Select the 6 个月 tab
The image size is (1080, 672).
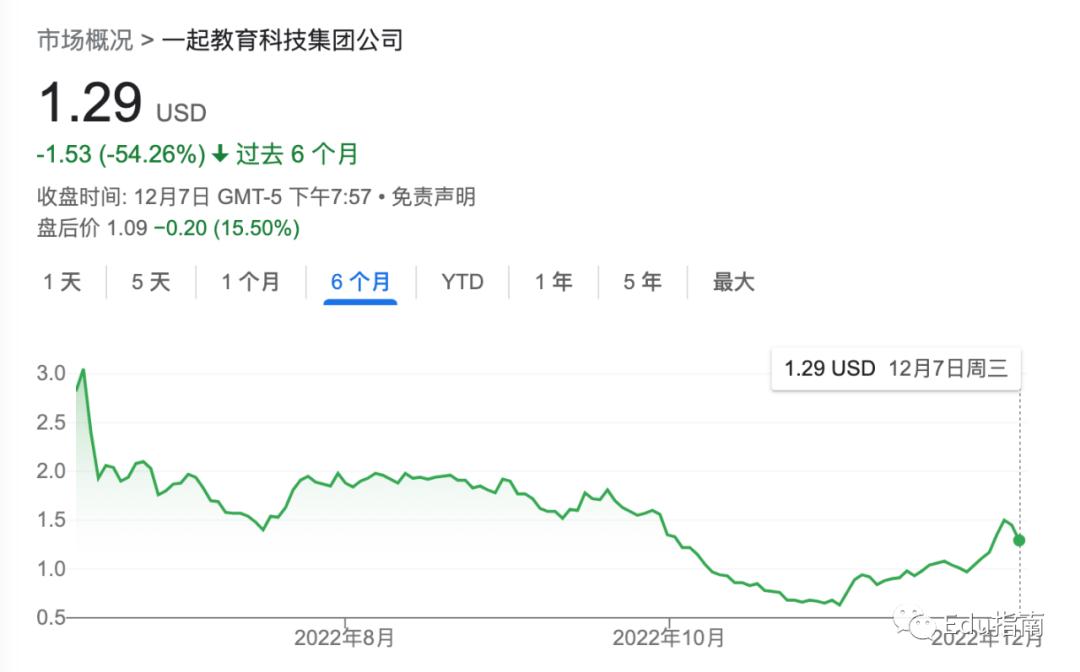360,282
